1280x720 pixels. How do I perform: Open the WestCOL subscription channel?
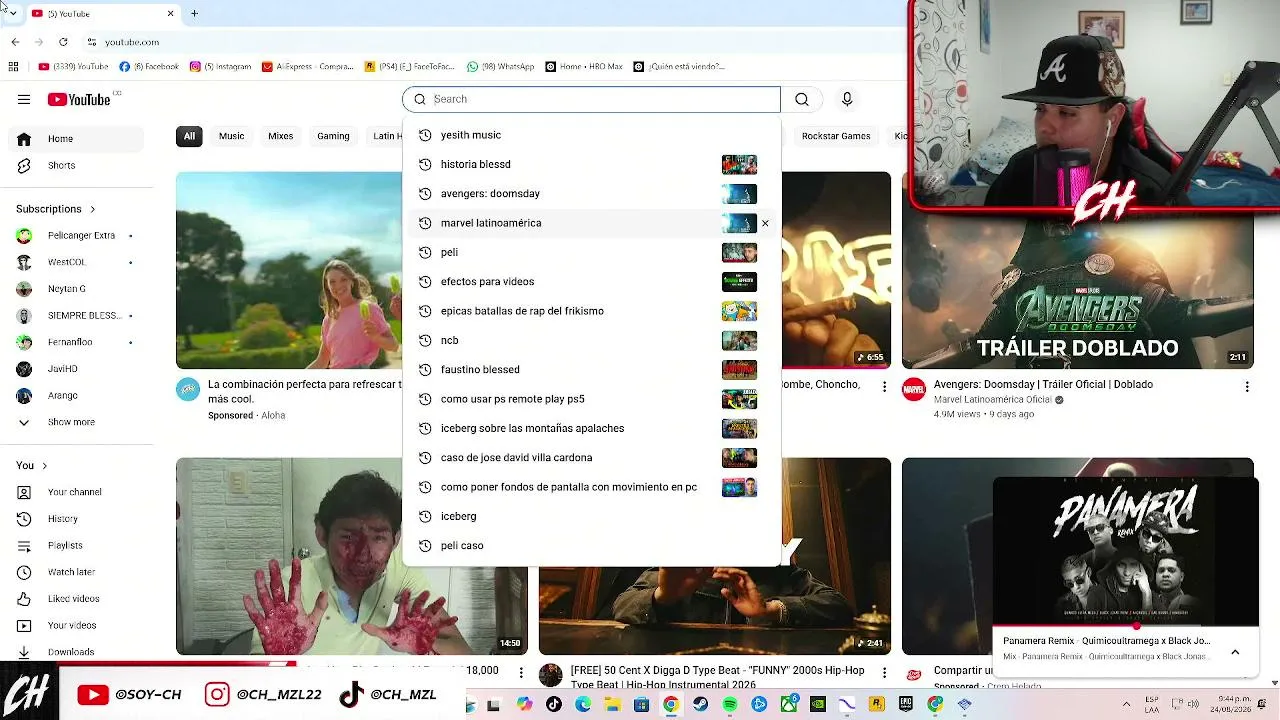tap(76, 262)
